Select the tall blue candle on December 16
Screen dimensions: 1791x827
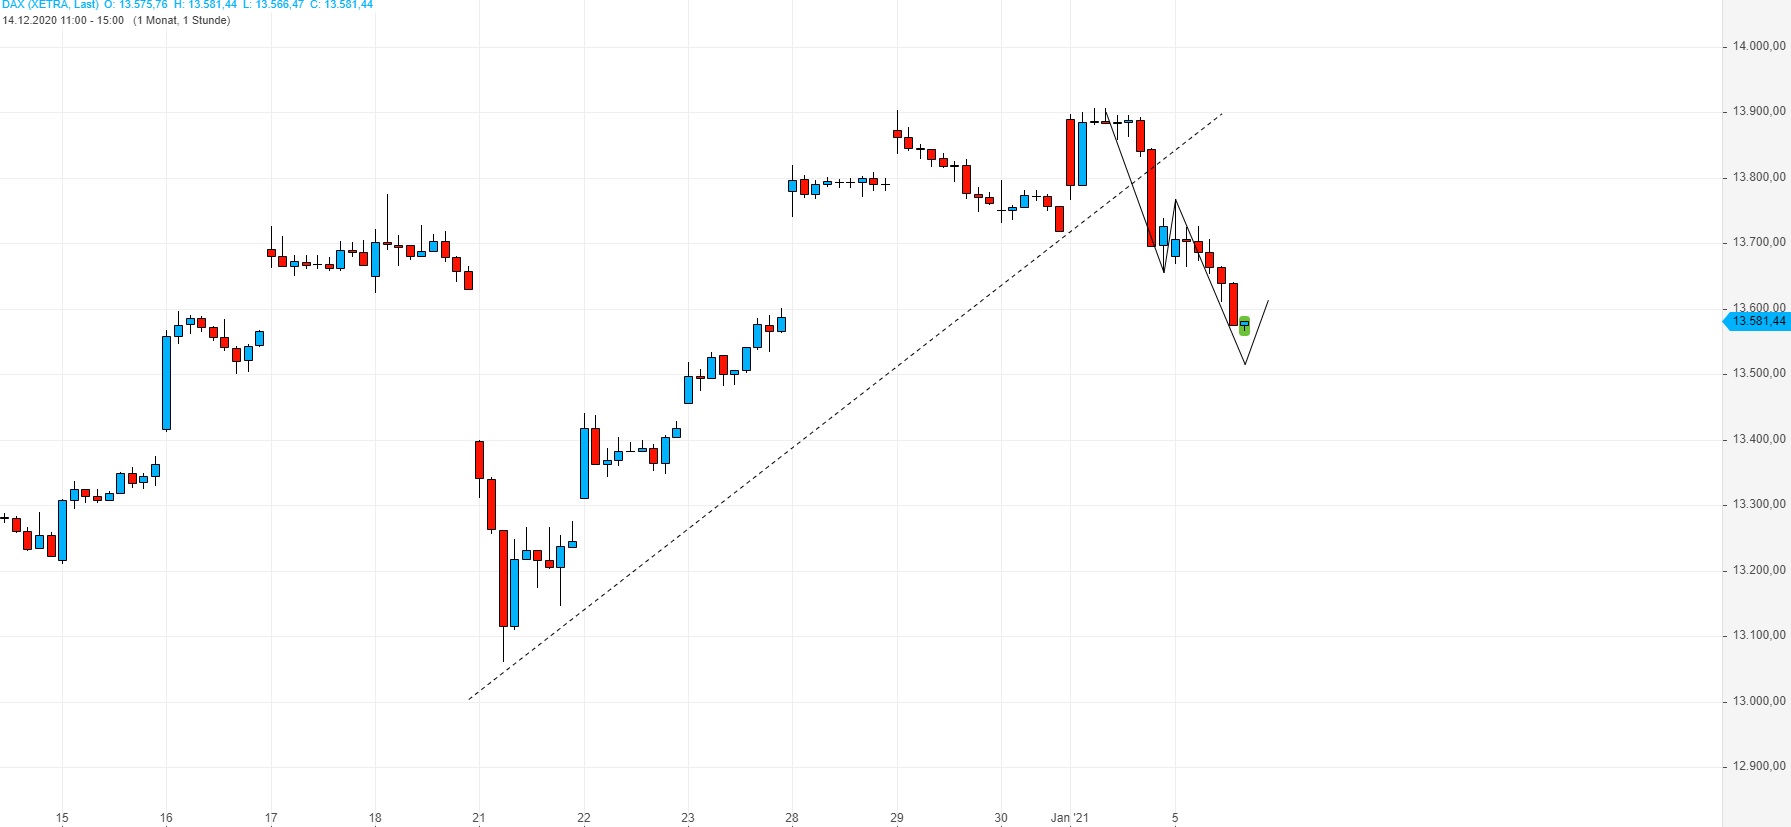tap(166, 383)
